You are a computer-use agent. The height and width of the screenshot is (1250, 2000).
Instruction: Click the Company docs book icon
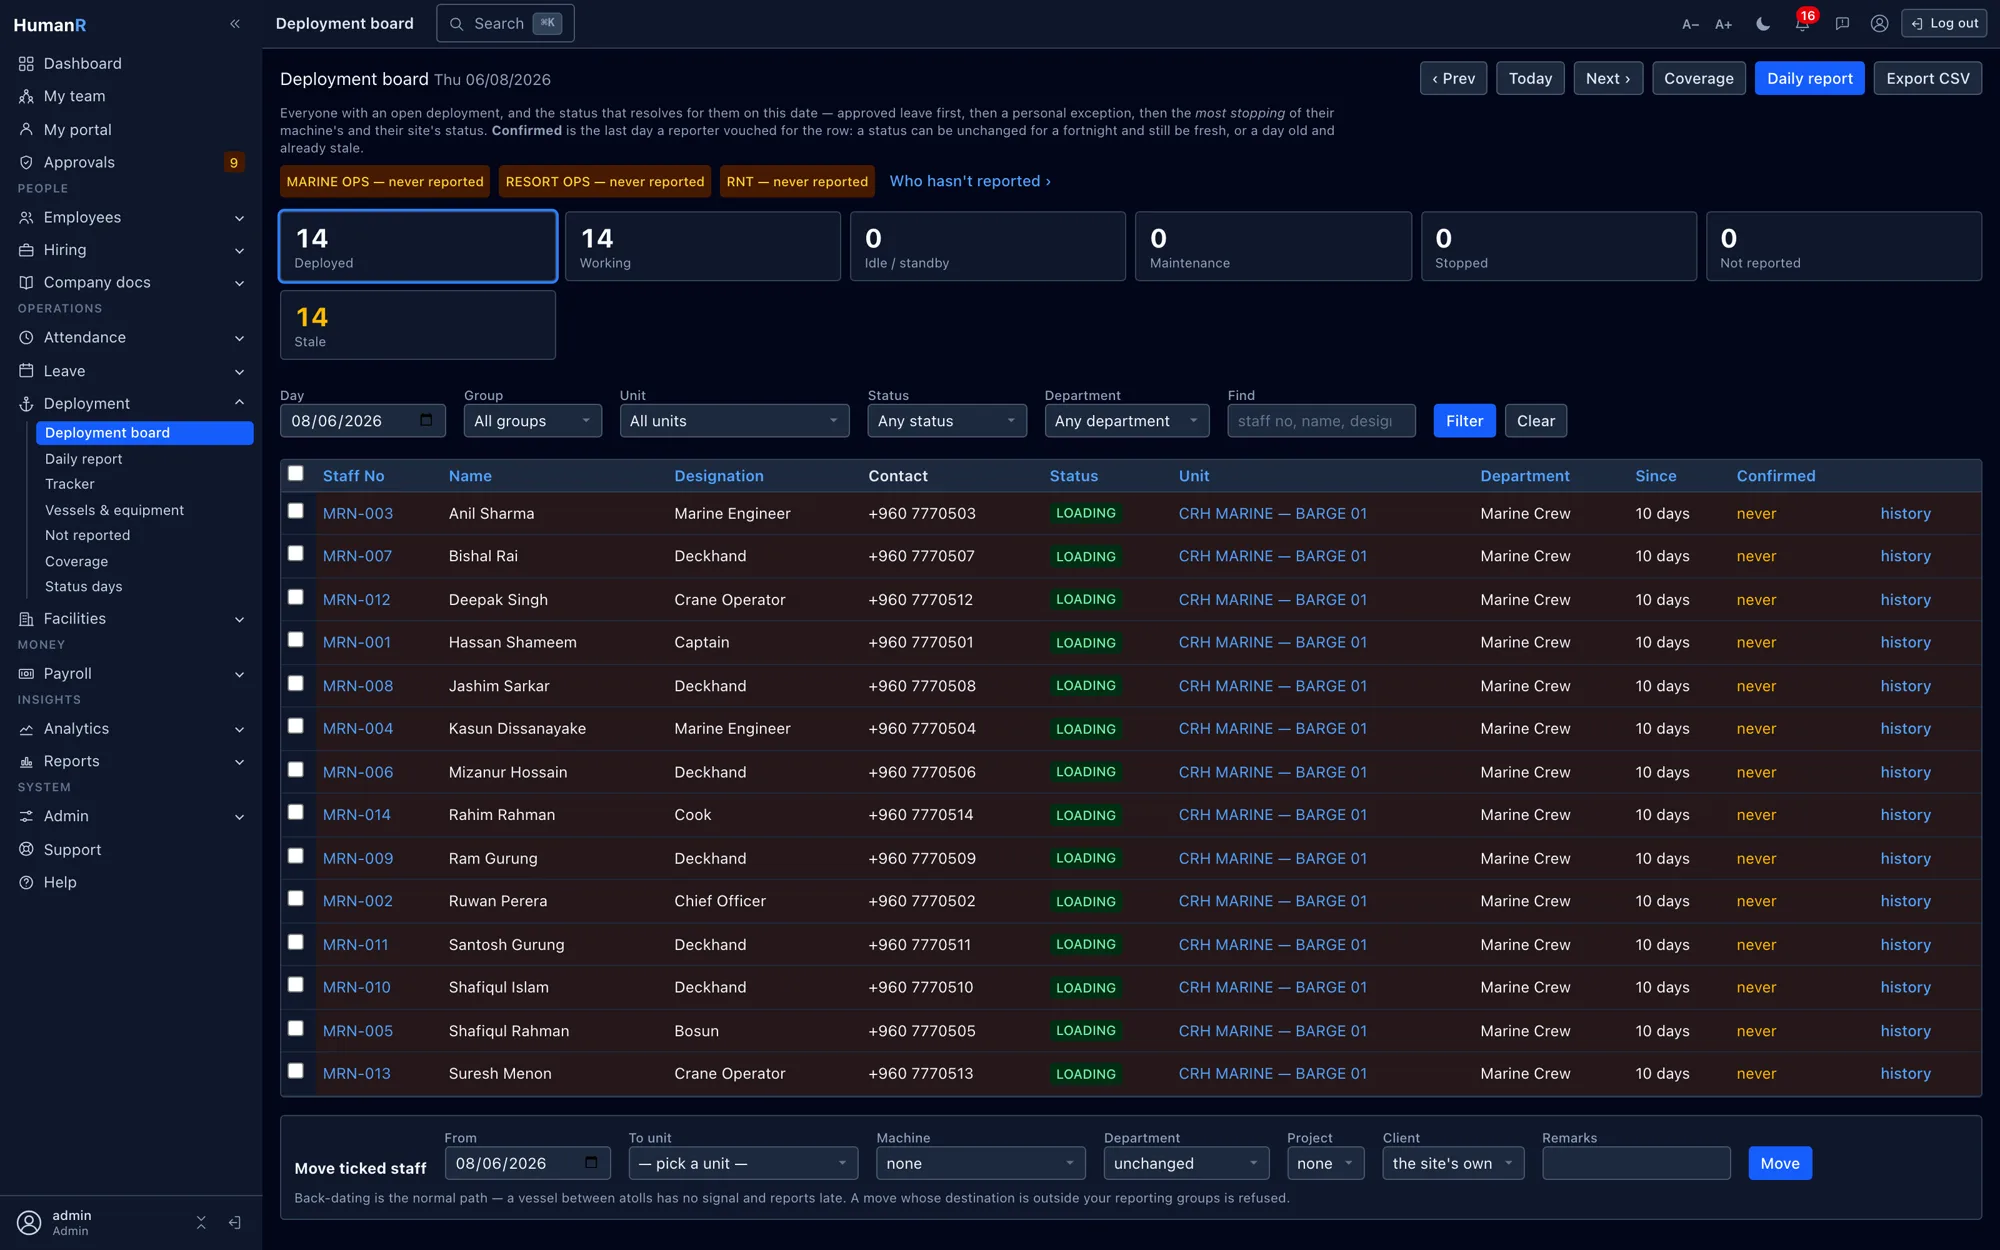click(x=26, y=282)
